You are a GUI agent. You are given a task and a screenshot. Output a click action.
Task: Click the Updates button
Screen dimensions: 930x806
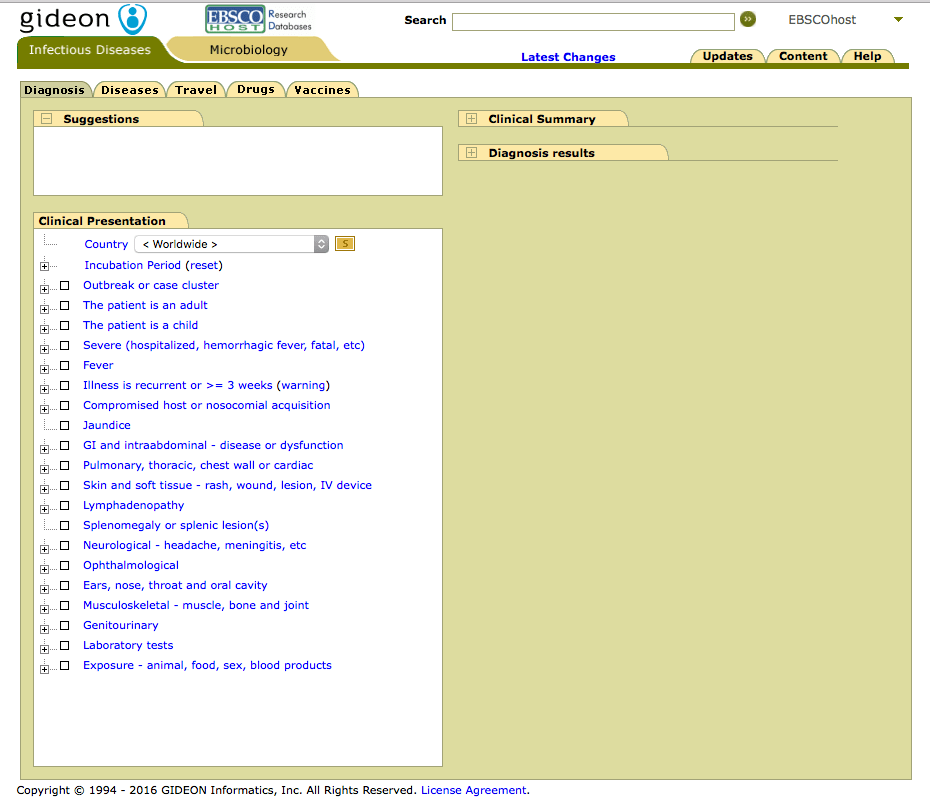727,56
